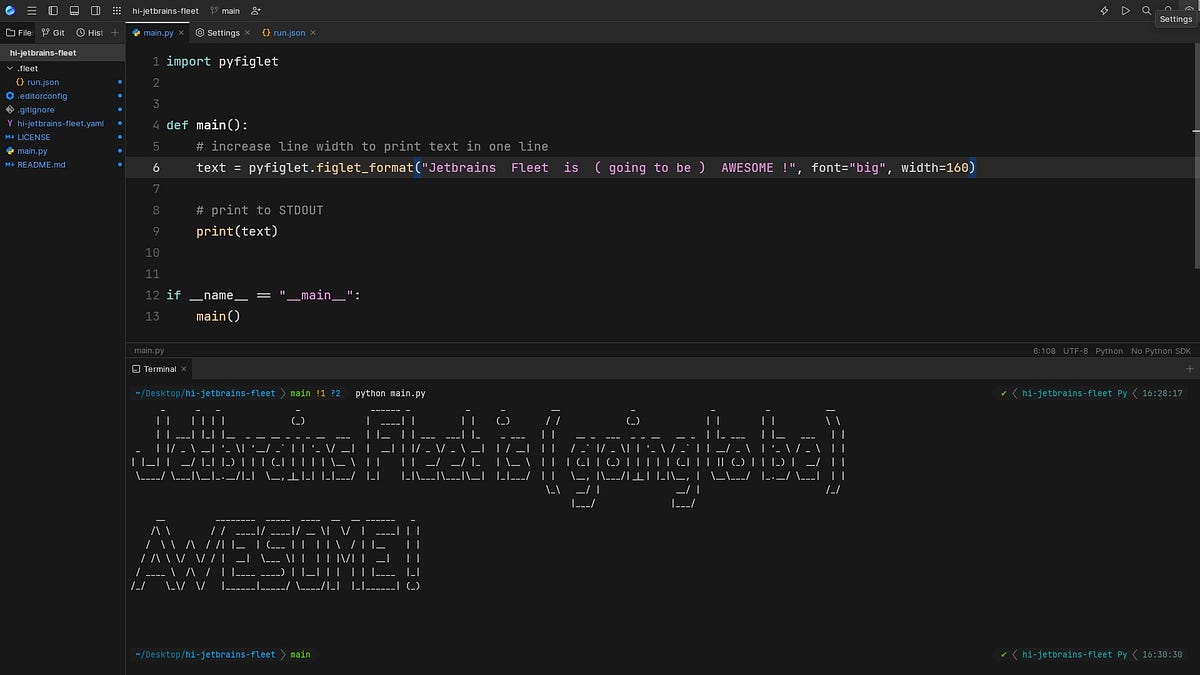Click the lightning run-configuration icon
This screenshot has height=675, width=1200.
(x=1104, y=10)
